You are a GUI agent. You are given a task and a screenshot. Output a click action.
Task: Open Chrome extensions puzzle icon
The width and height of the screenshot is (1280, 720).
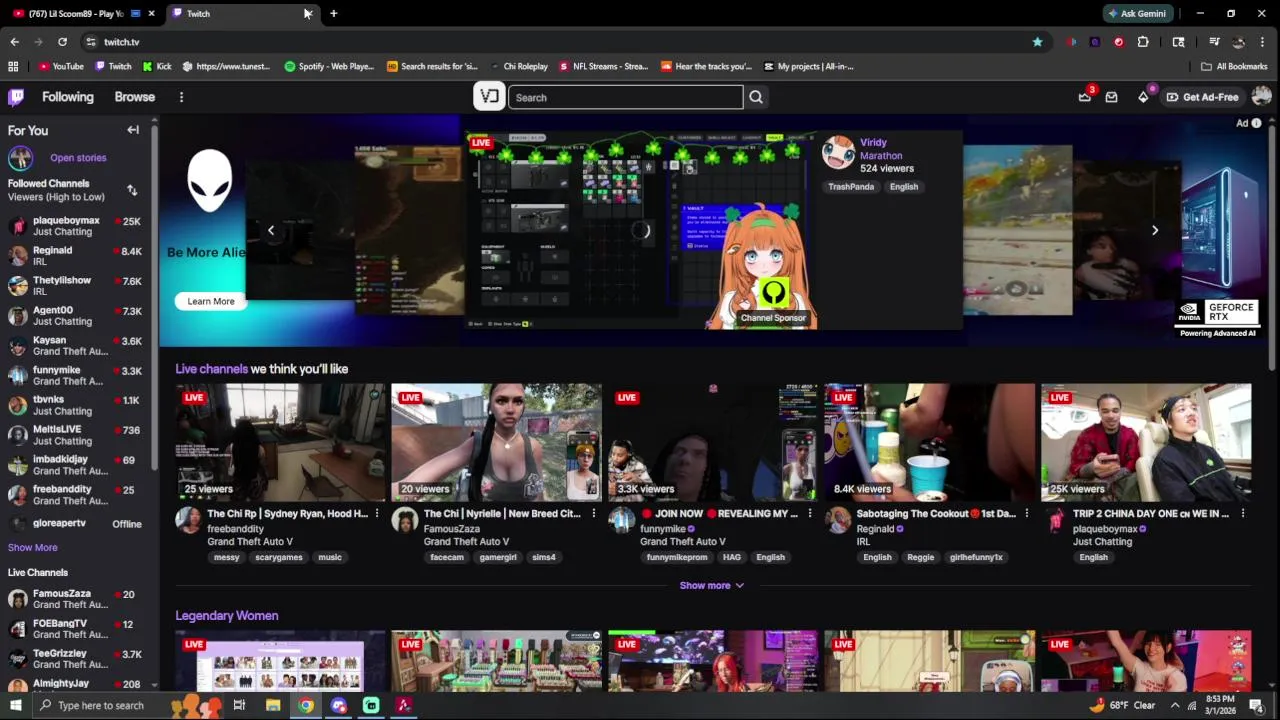coord(1143,42)
